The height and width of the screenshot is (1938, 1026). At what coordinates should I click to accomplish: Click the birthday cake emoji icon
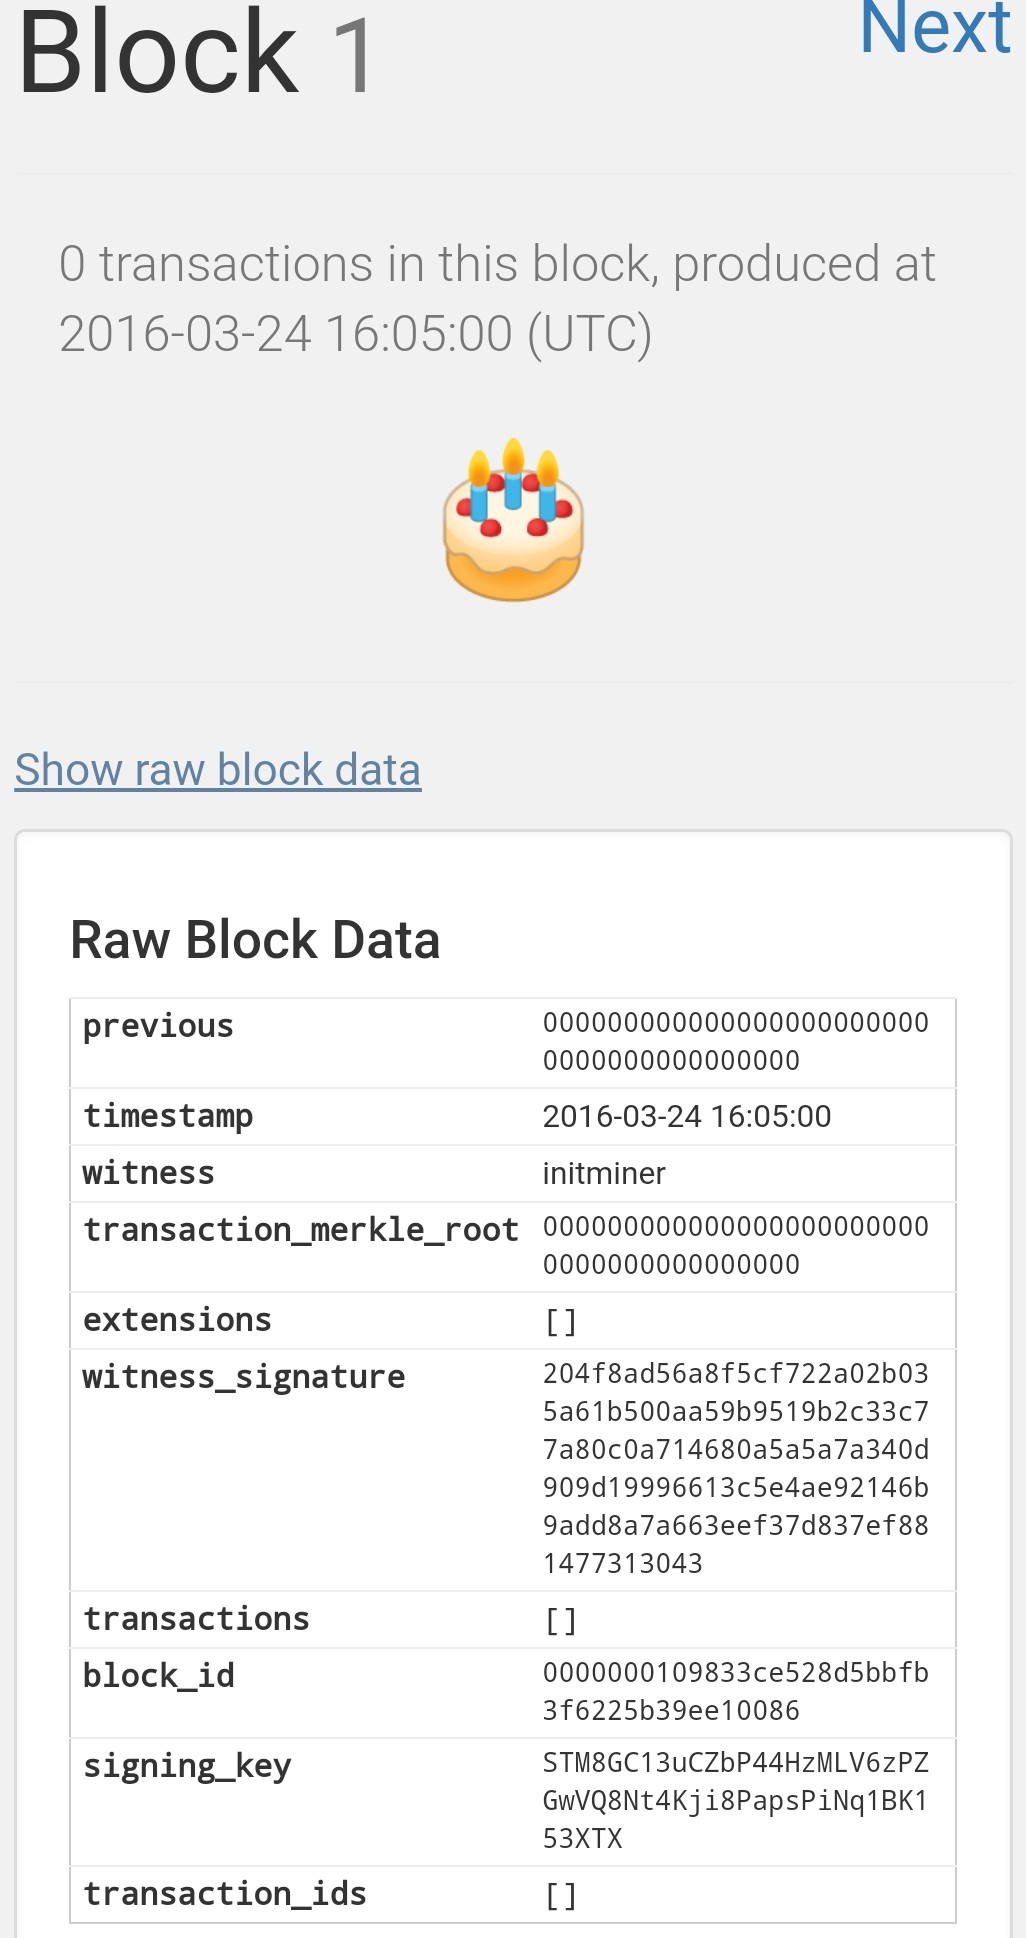click(x=513, y=520)
